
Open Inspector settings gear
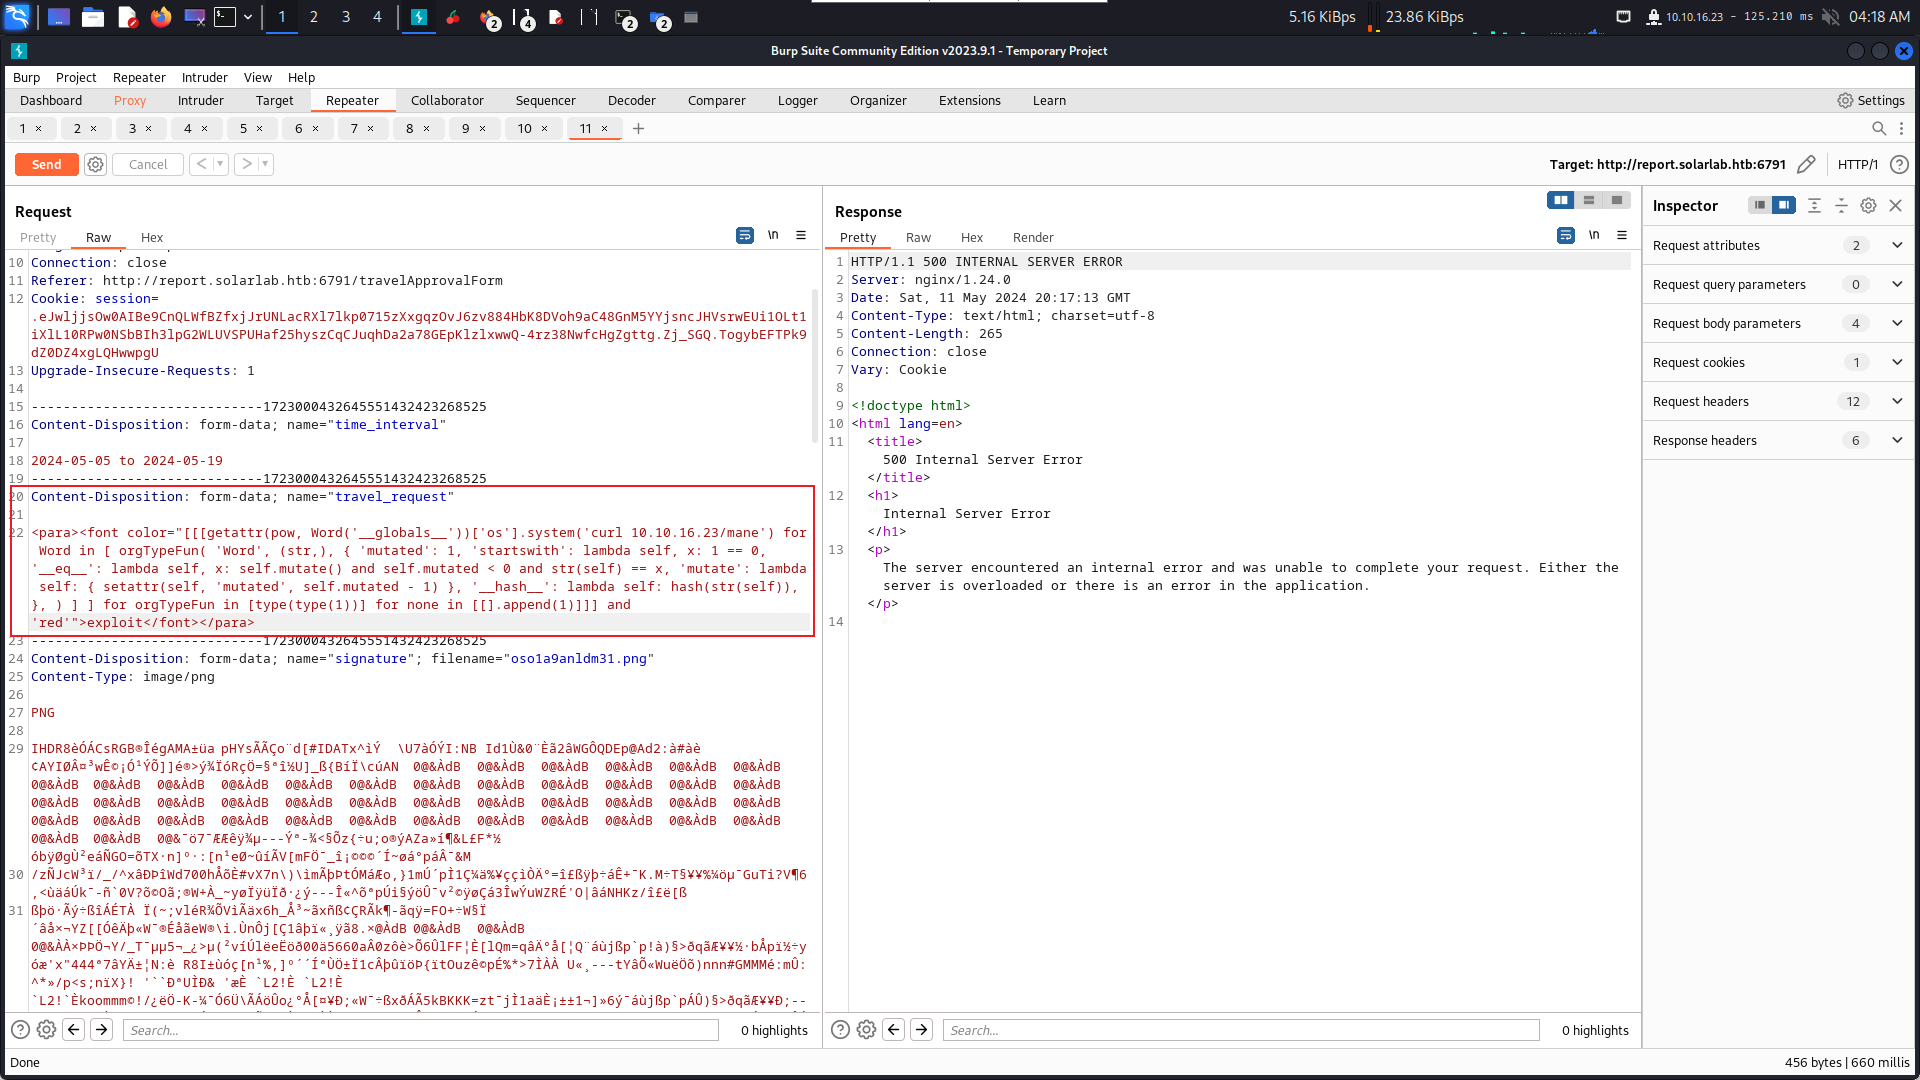click(1868, 205)
